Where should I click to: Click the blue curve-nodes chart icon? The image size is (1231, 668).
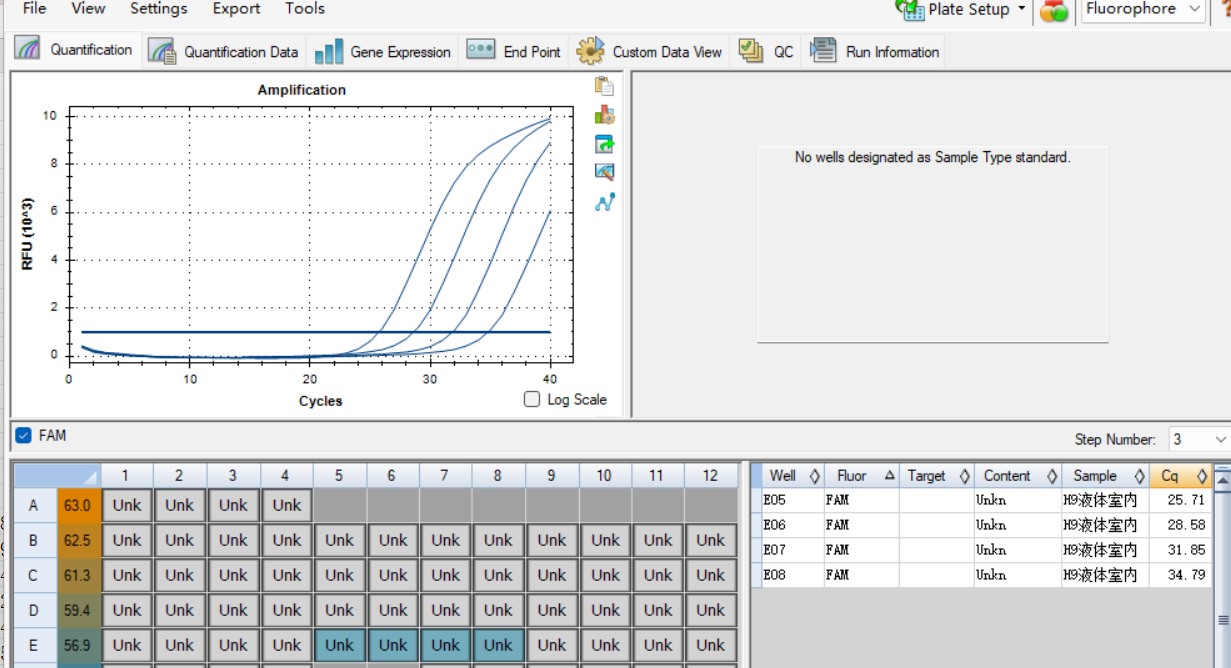pos(604,202)
